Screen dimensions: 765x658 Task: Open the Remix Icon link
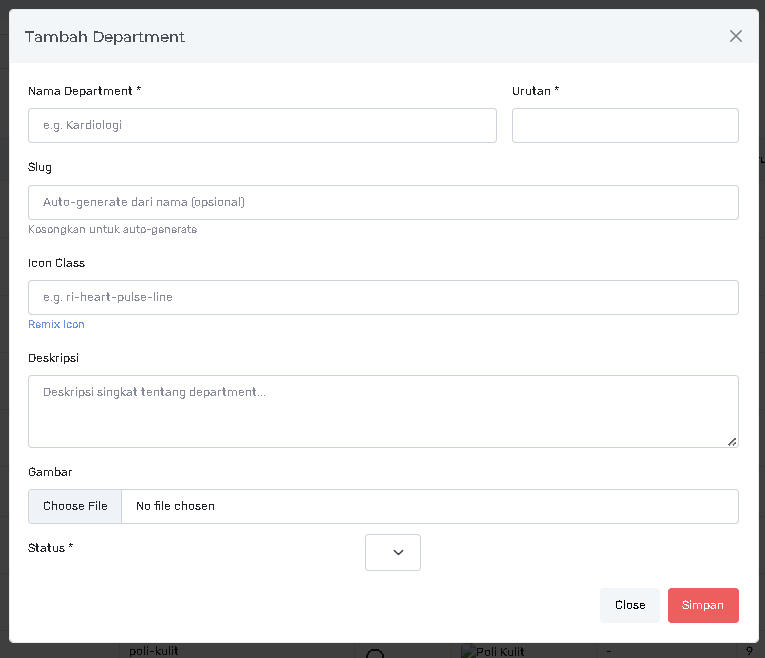tap(56, 324)
